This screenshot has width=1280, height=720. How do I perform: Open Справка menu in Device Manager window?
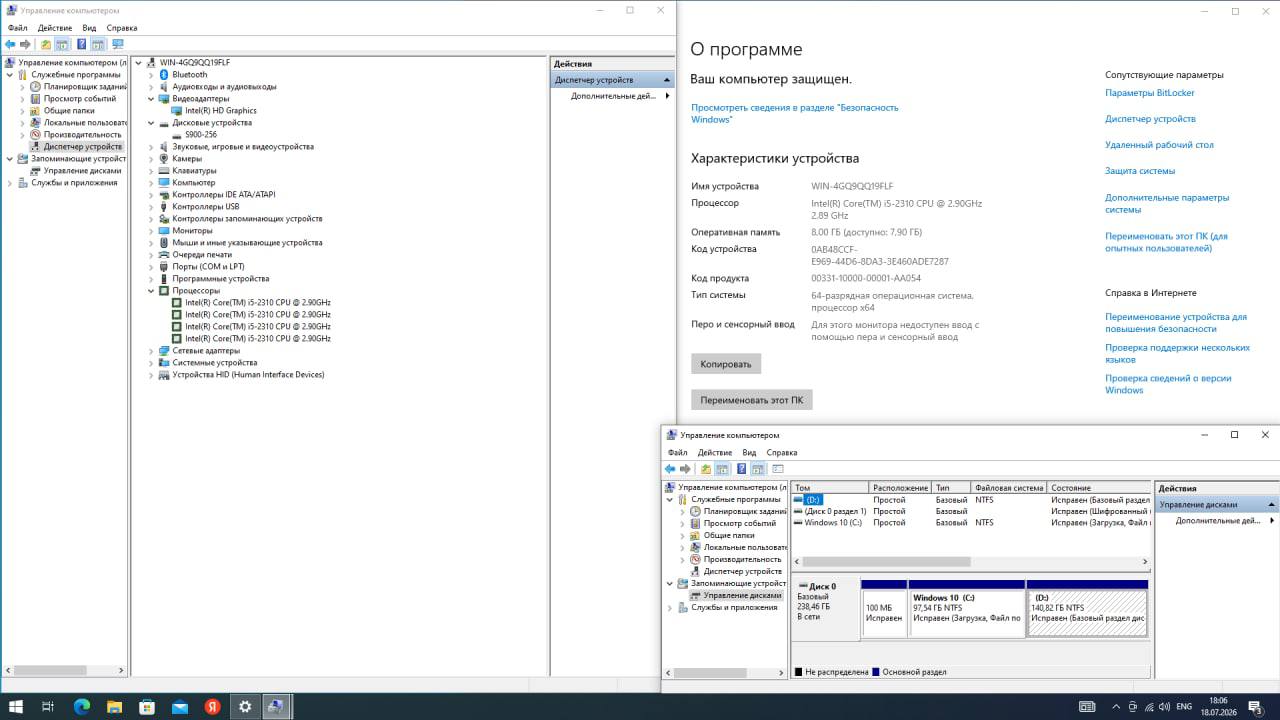(122, 28)
